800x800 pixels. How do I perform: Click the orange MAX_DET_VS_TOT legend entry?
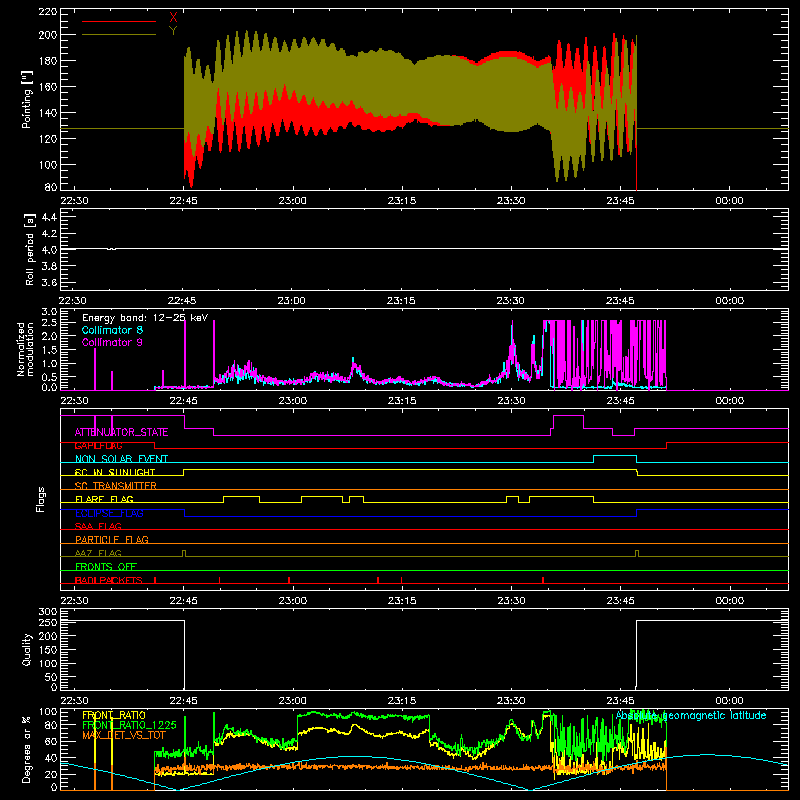pyautogui.click(x=124, y=735)
